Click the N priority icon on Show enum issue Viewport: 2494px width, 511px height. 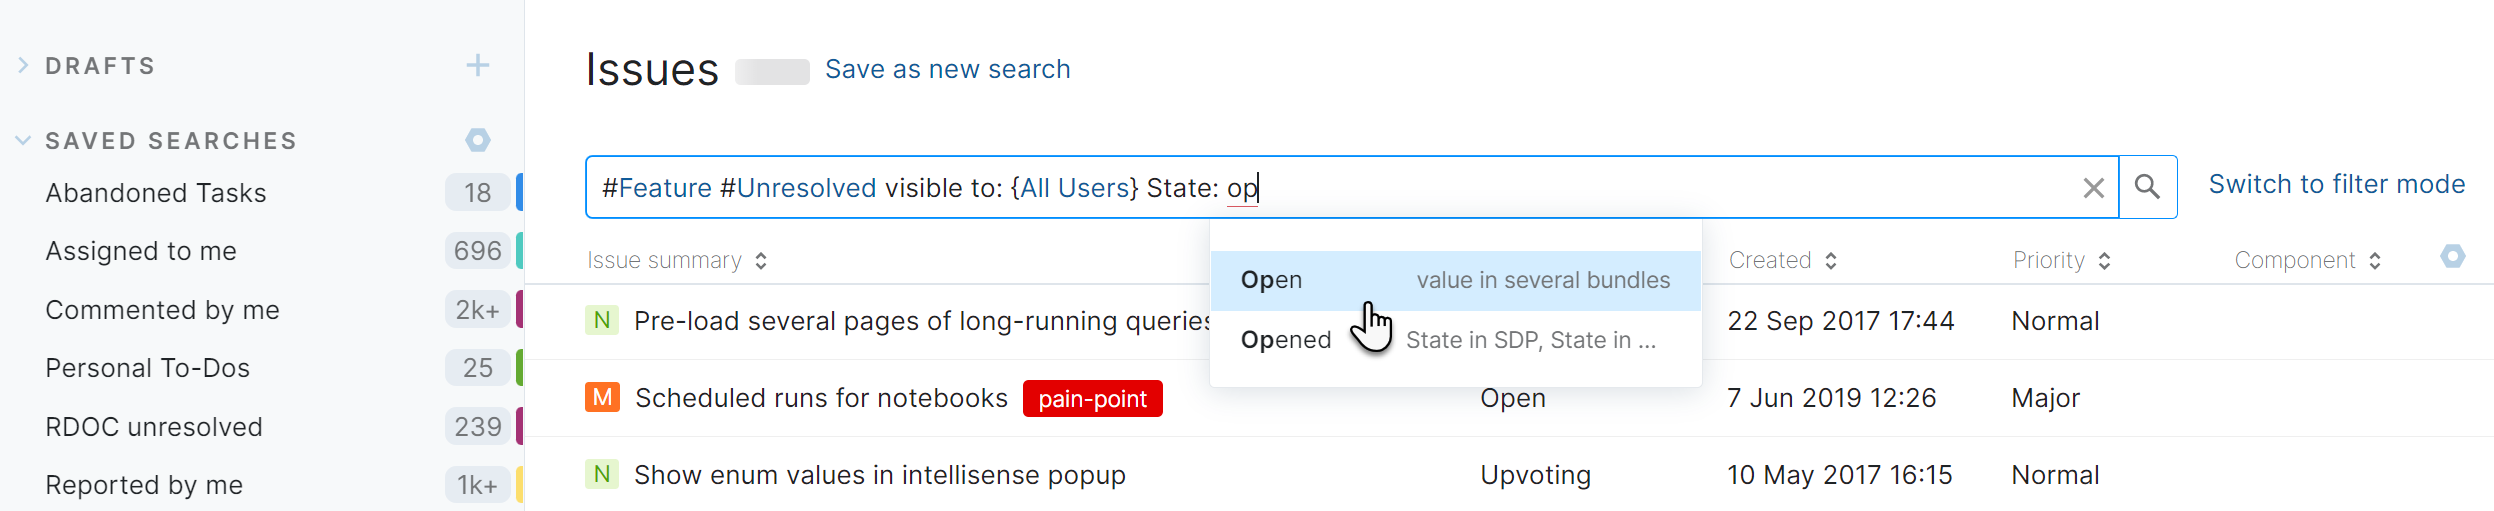point(602,474)
